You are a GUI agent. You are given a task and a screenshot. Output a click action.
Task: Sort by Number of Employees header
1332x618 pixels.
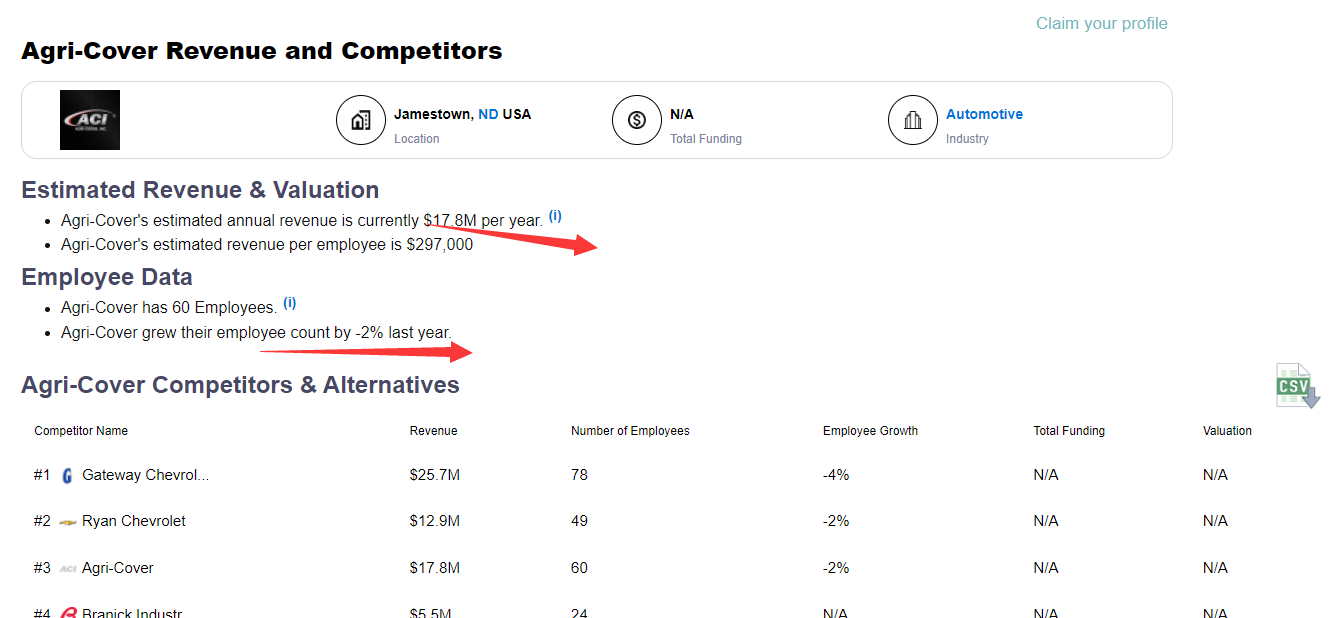630,431
